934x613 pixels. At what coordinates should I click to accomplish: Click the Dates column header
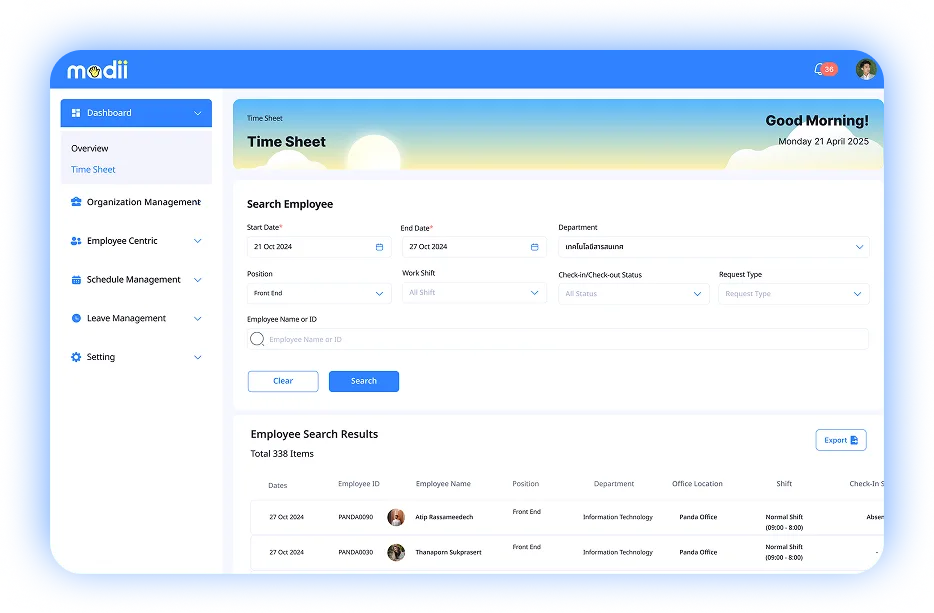pos(278,486)
